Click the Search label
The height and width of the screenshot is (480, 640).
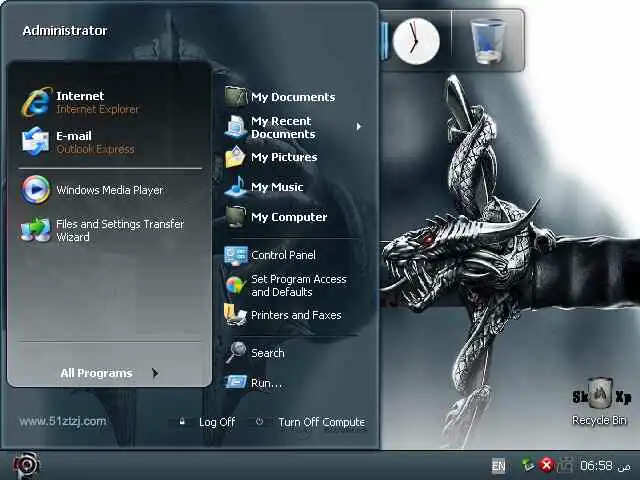tap(268, 353)
